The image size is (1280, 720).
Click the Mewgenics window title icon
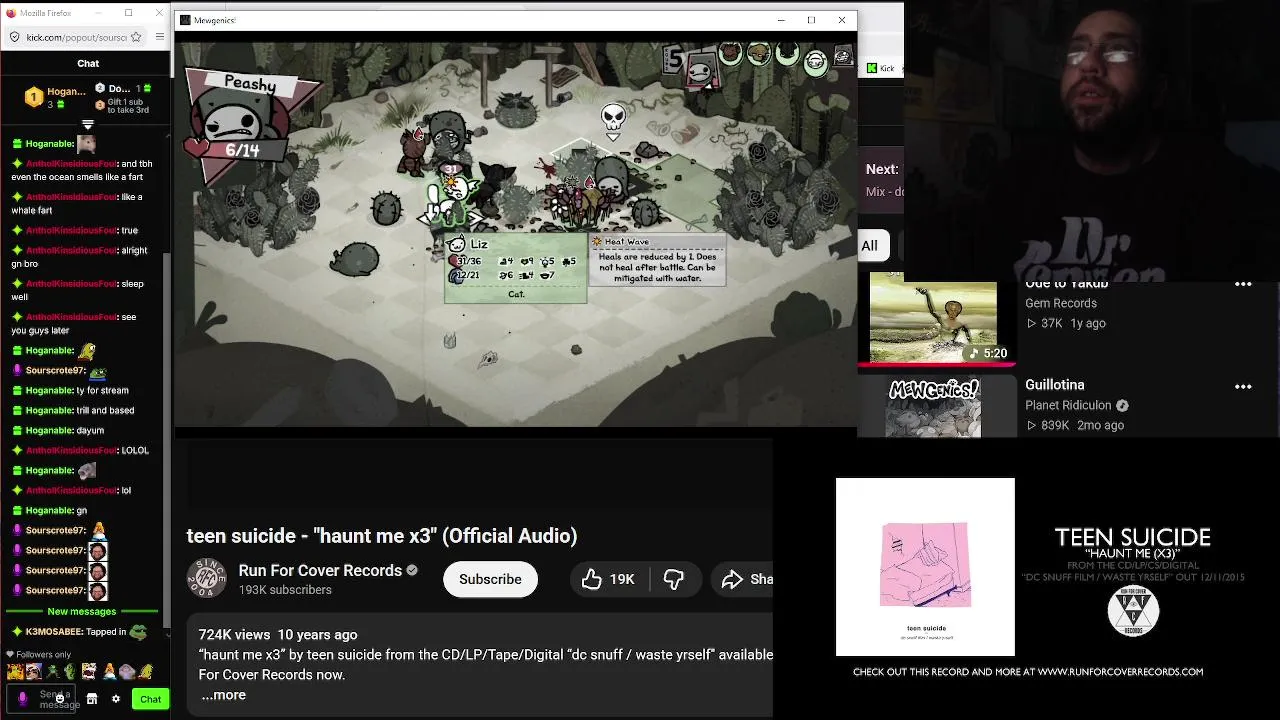tap(186, 20)
